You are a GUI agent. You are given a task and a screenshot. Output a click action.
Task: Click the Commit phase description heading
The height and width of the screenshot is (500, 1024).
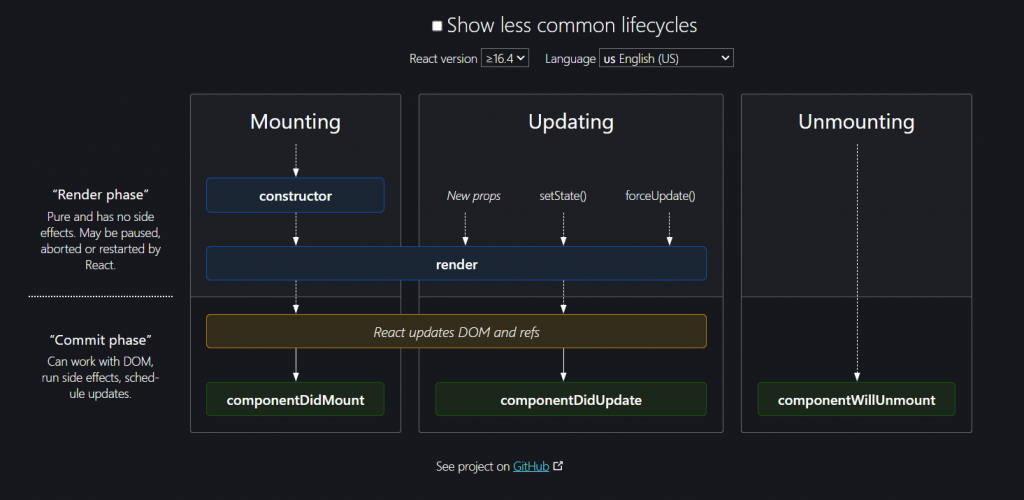100,340
